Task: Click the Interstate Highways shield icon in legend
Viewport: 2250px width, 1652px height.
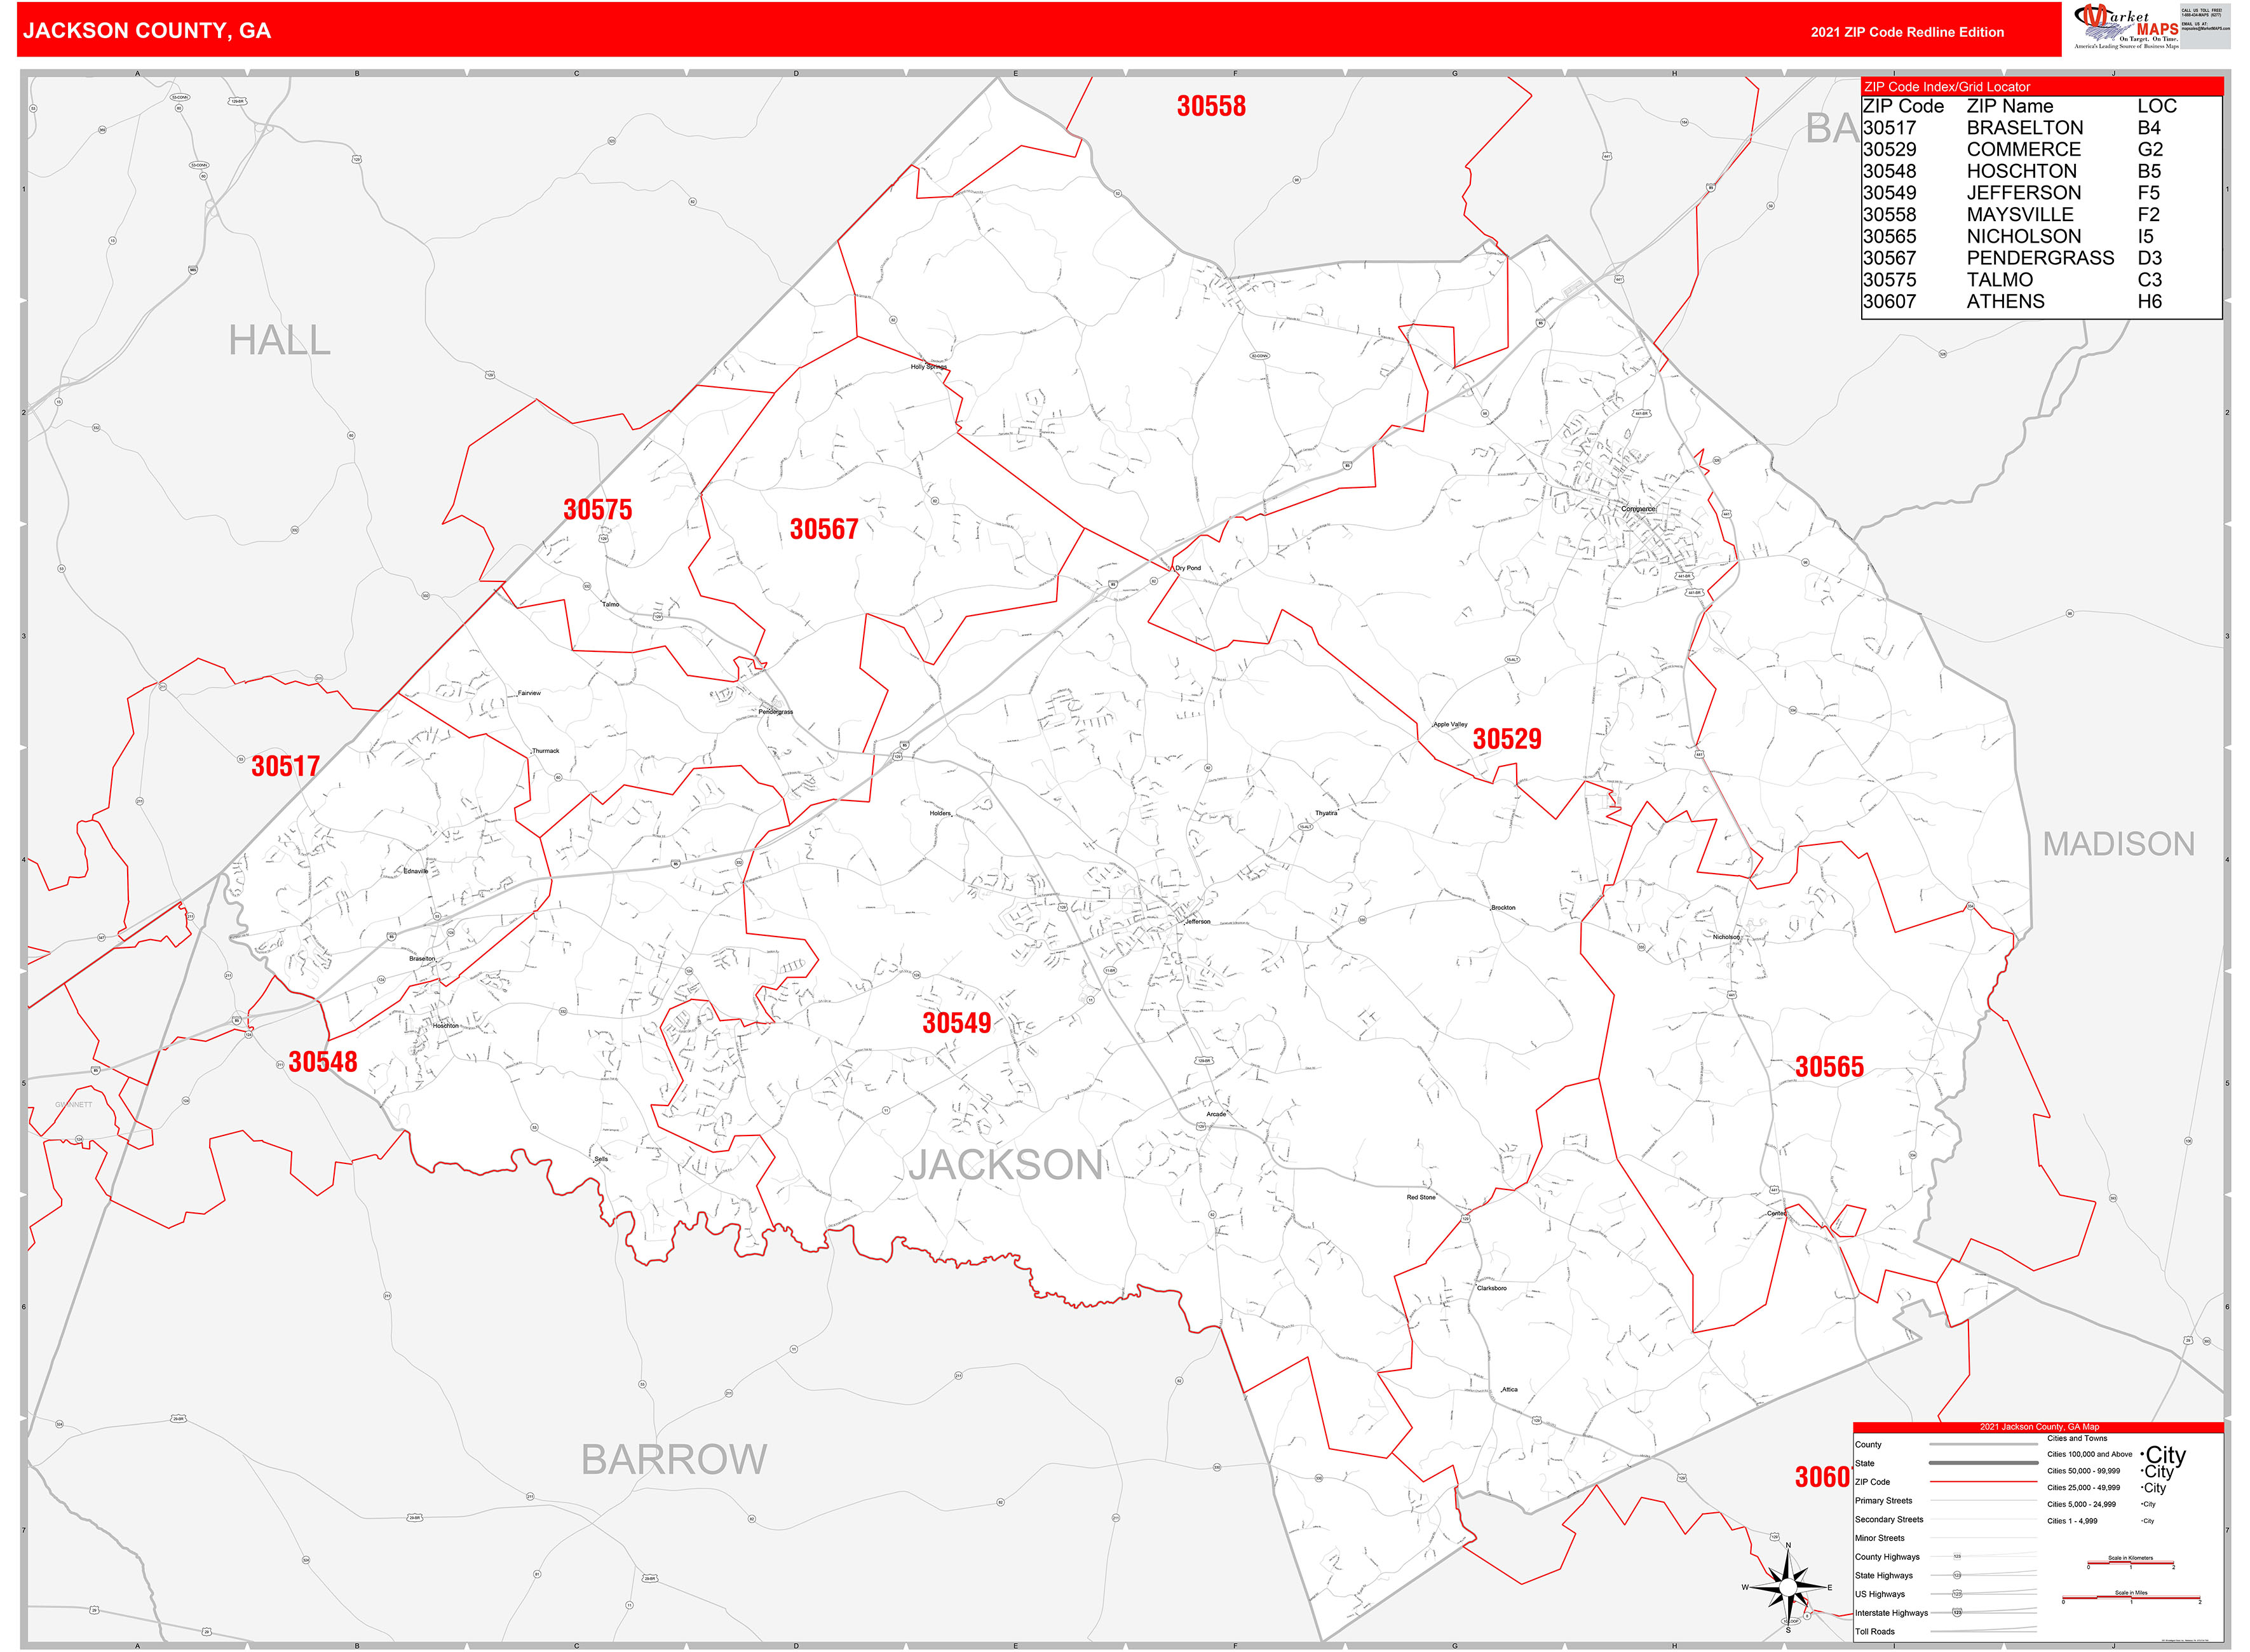Action: click(1957, 1614)
